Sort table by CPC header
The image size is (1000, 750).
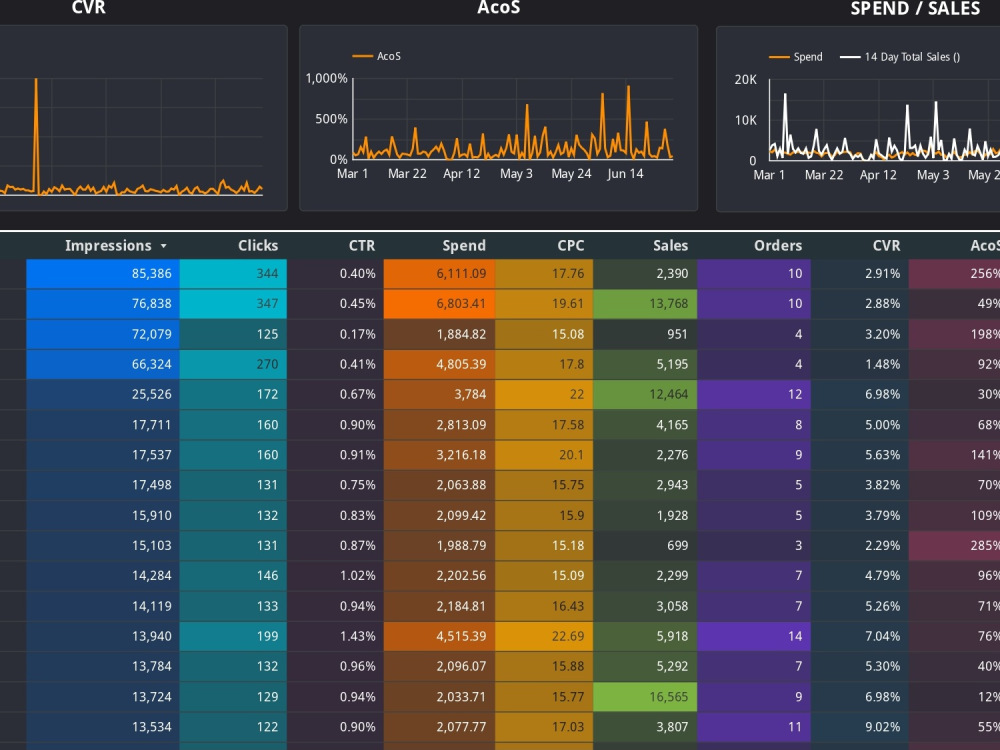[570, 246]
